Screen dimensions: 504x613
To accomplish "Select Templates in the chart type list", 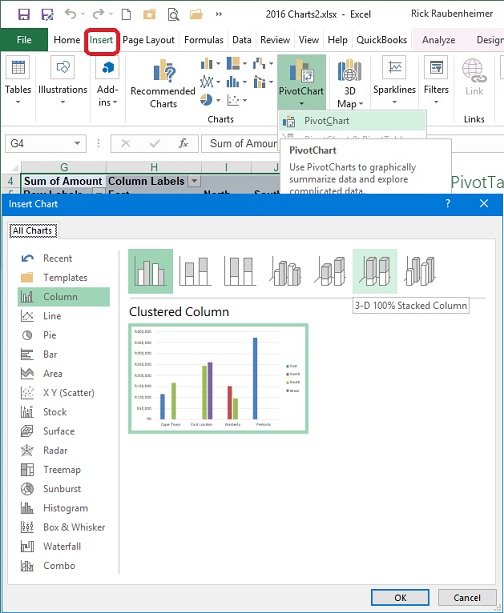I will point(64,278).
